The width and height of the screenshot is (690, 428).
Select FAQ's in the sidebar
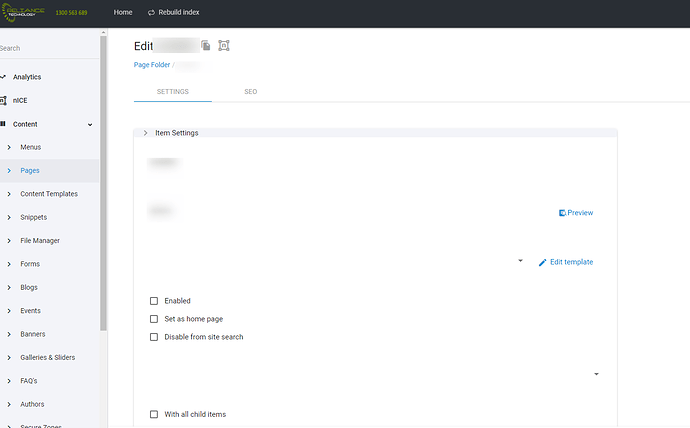pyautogui.click(x=29, y=381)
